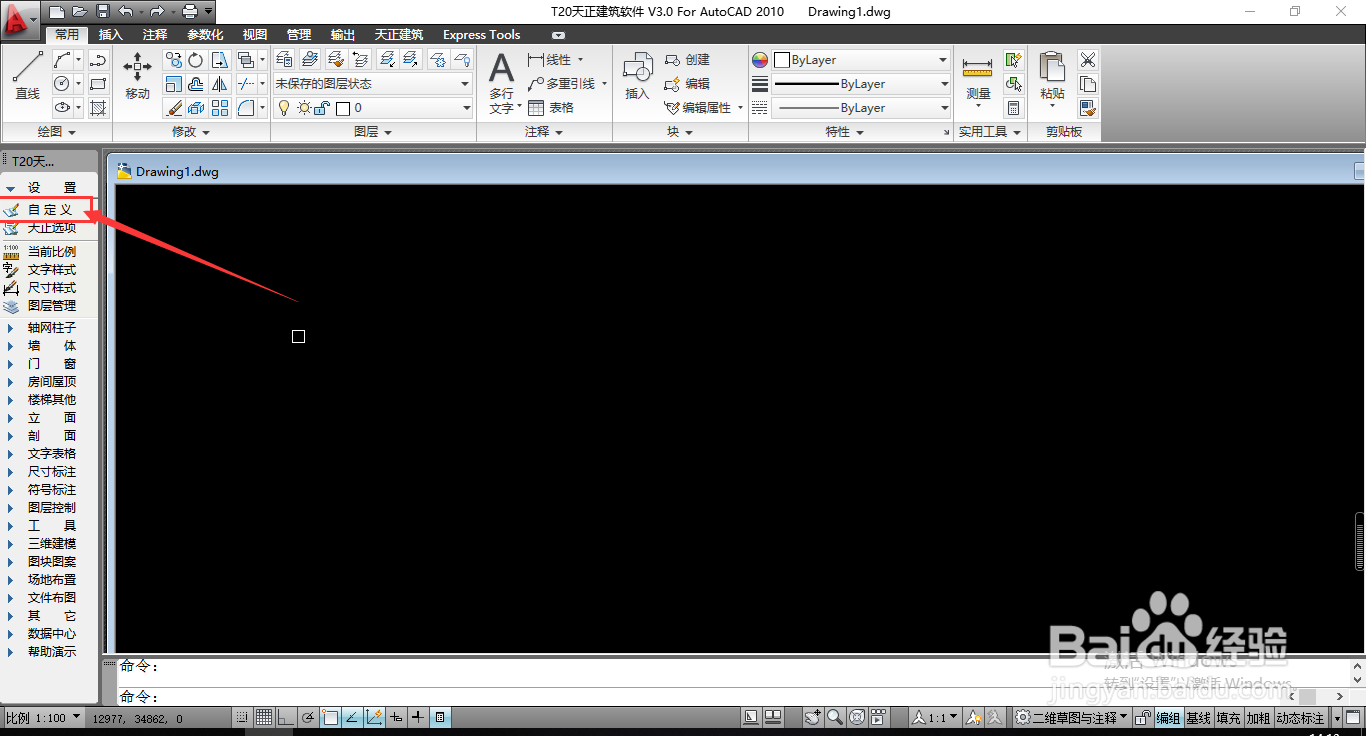Click 自定义 in the settings menu

(x=48, y=209)
